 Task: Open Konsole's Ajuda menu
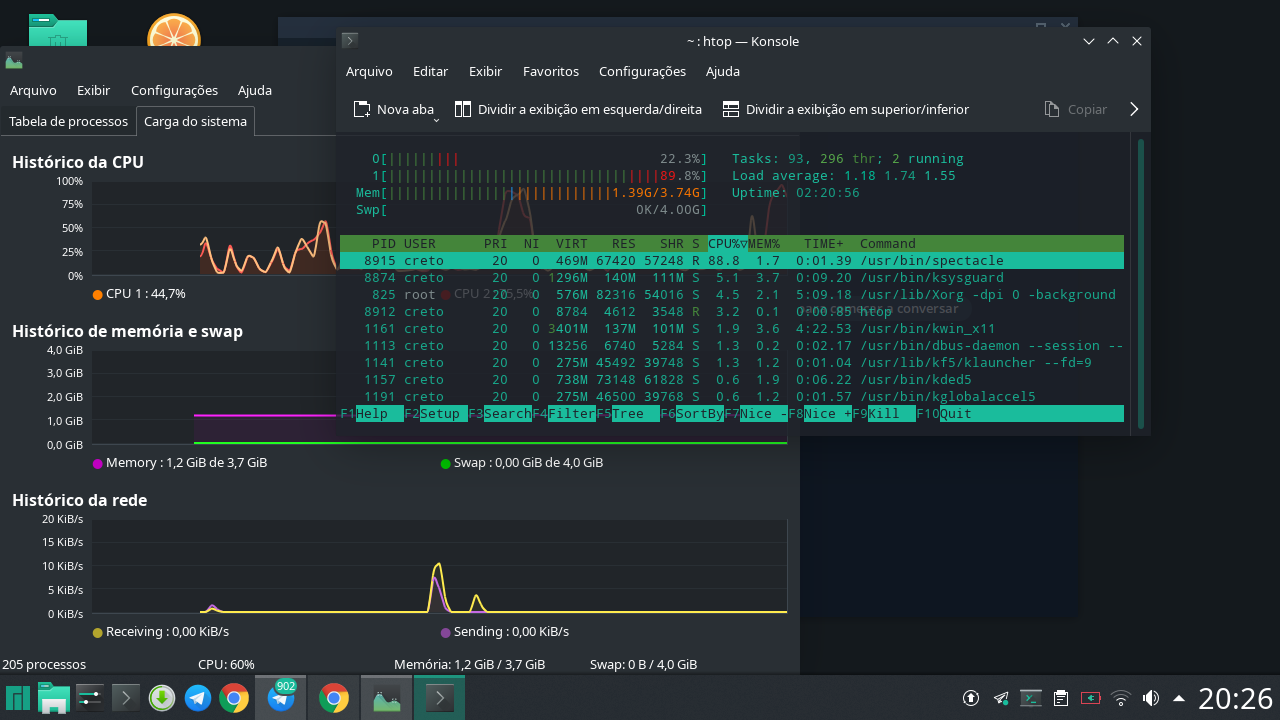[723, 72]
